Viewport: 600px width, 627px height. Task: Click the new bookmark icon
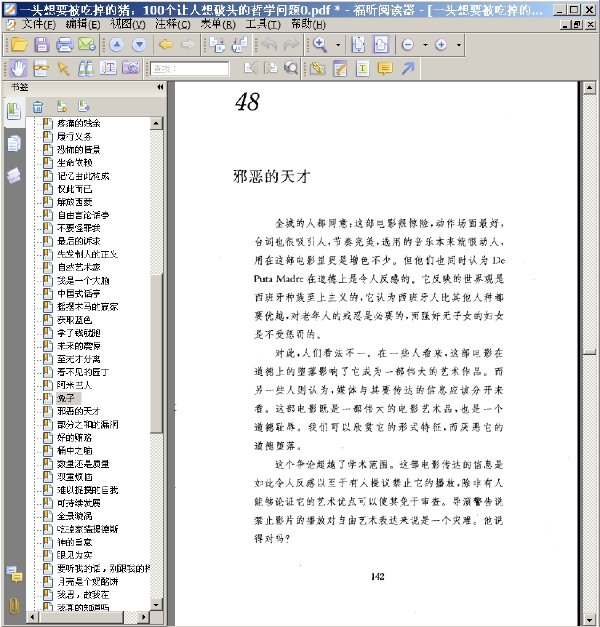[62, 106]
